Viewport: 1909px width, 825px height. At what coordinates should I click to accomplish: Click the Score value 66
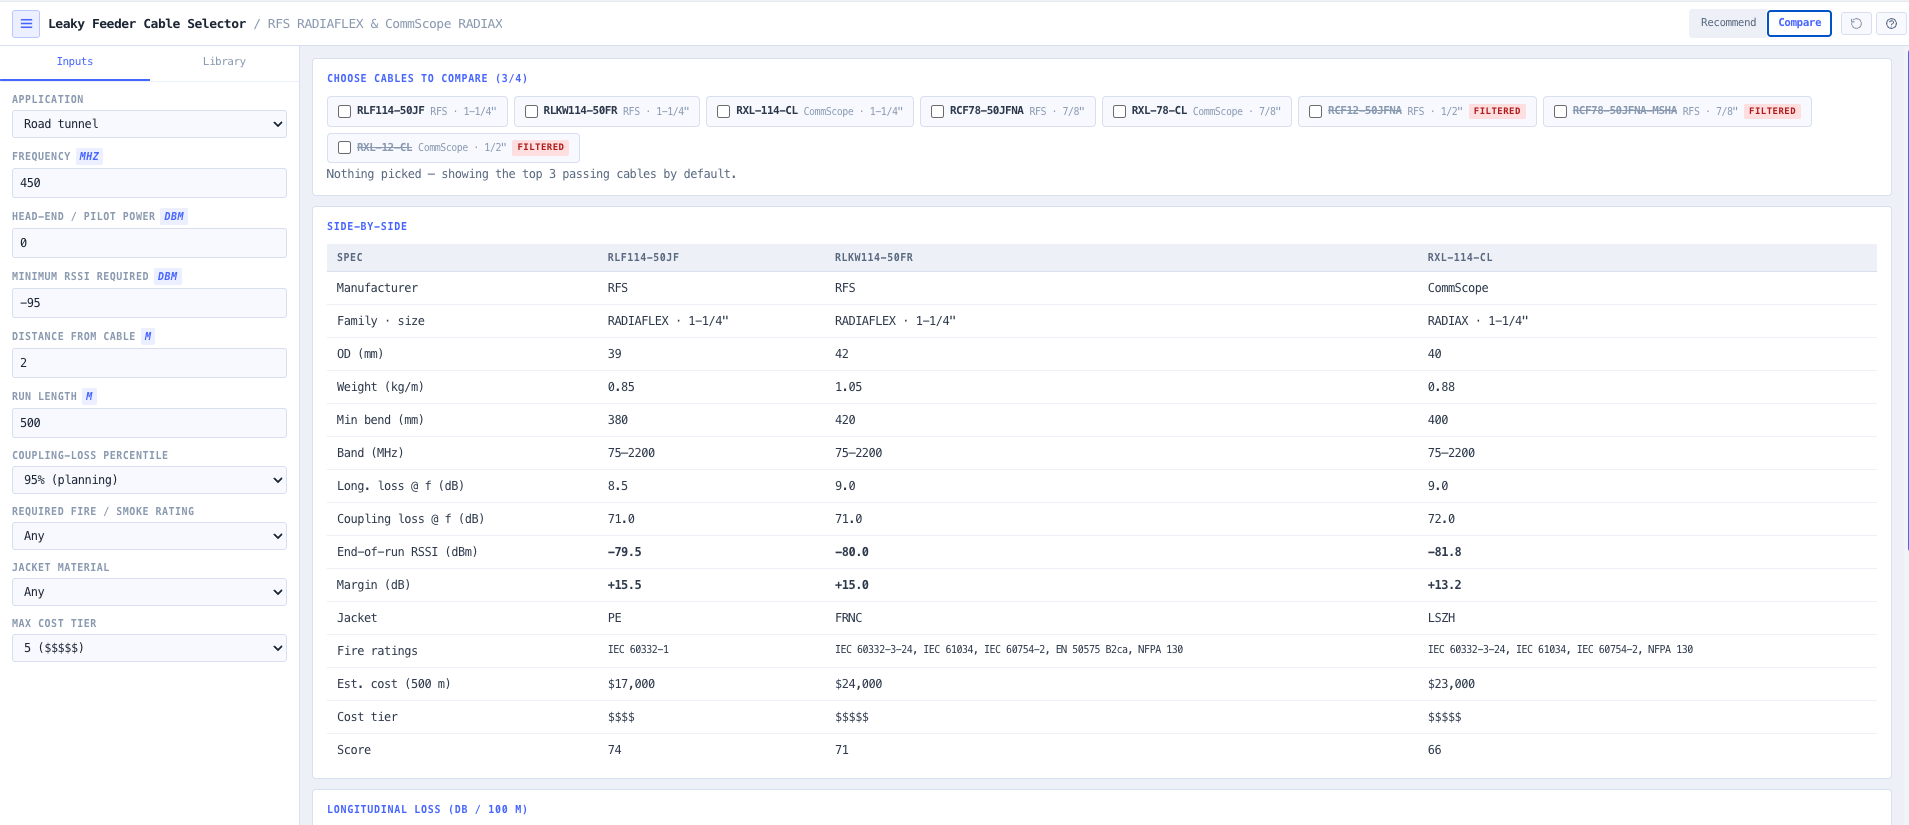1435,750
